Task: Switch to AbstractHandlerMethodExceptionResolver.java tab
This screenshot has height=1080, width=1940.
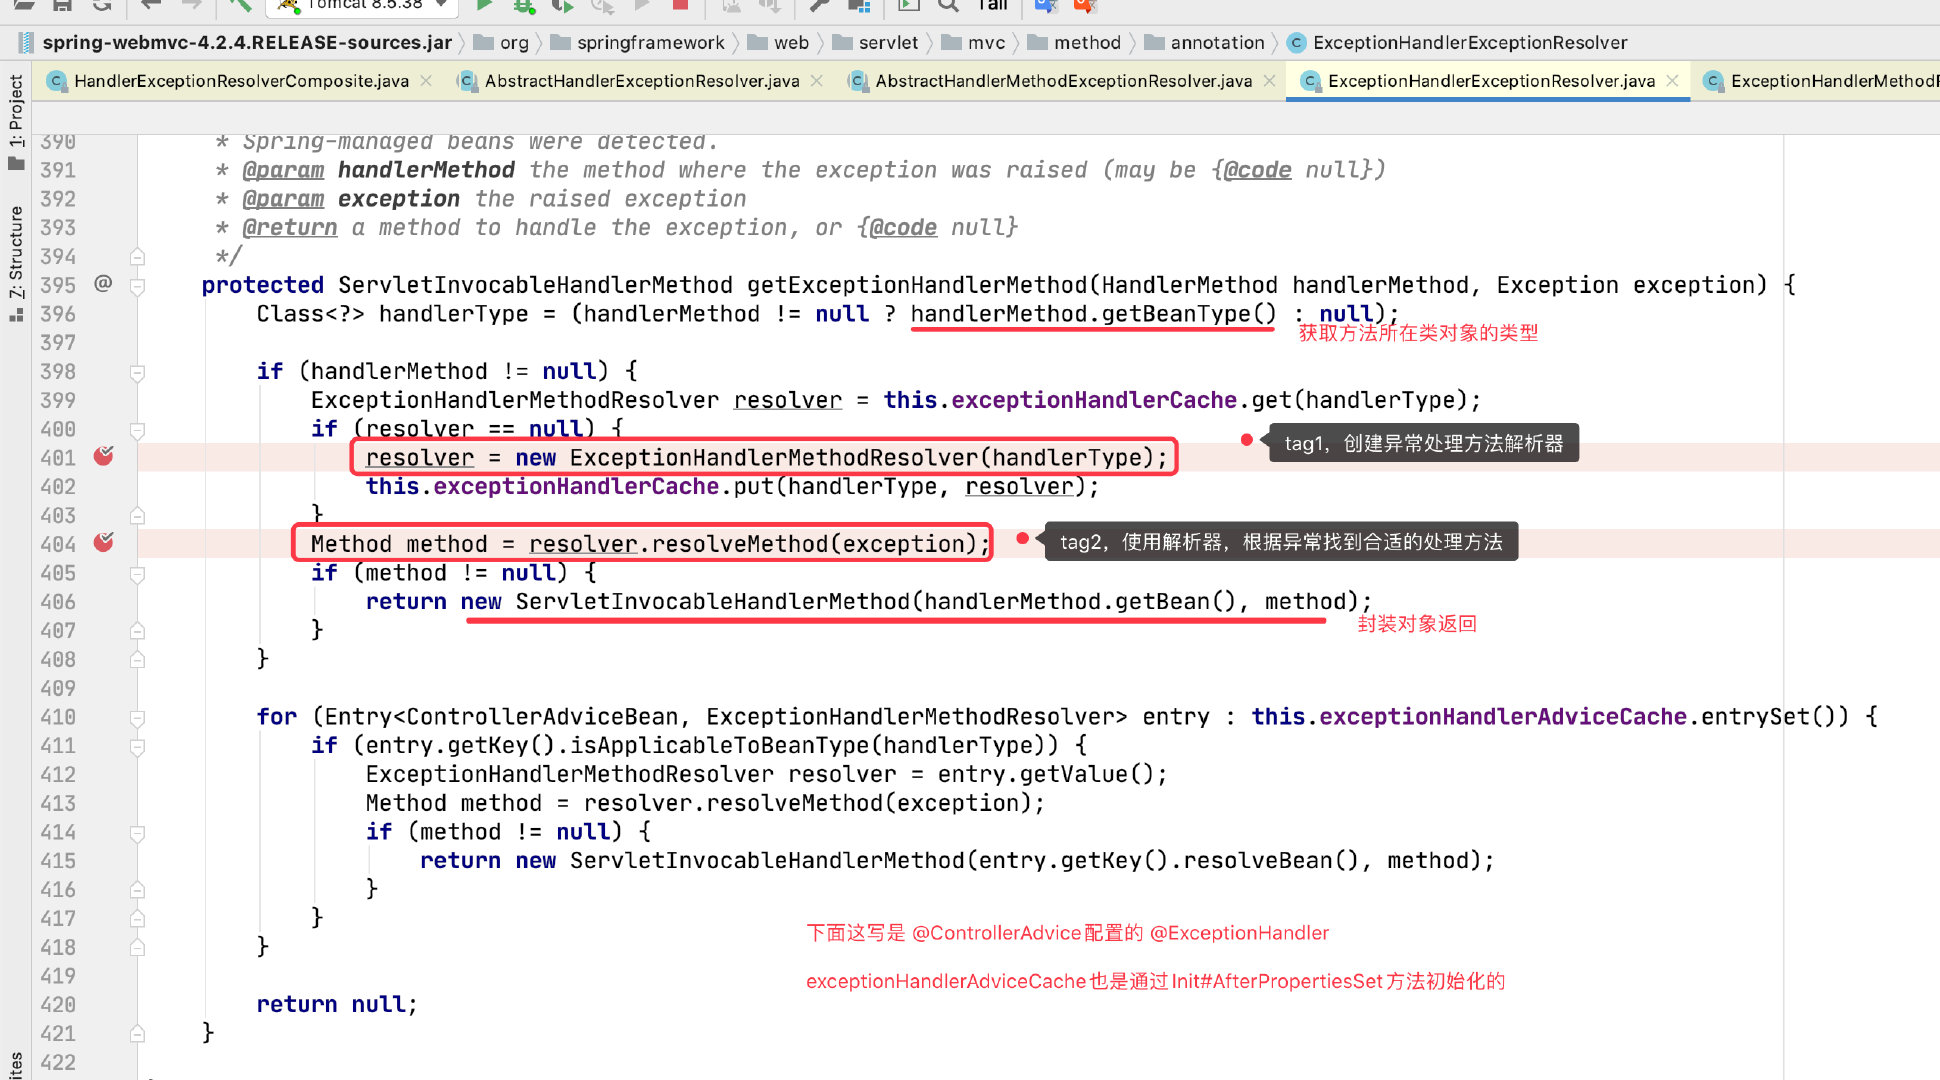Action: (1063, 81)
